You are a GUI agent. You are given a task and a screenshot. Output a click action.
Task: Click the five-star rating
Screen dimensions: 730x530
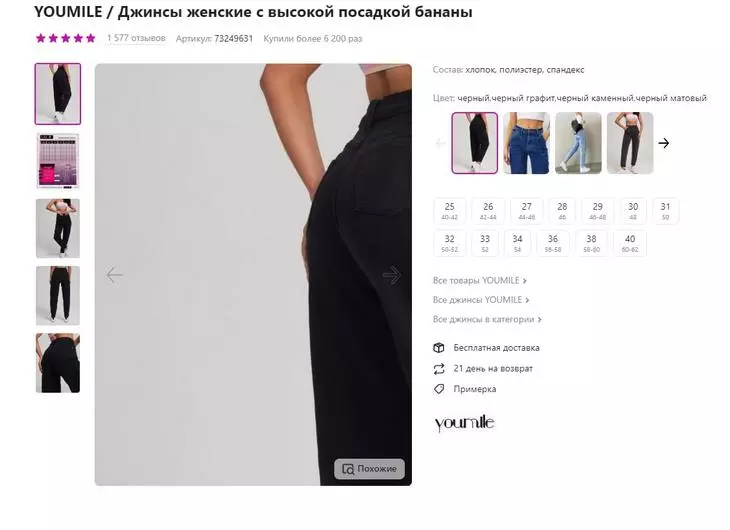pos(66,38)
